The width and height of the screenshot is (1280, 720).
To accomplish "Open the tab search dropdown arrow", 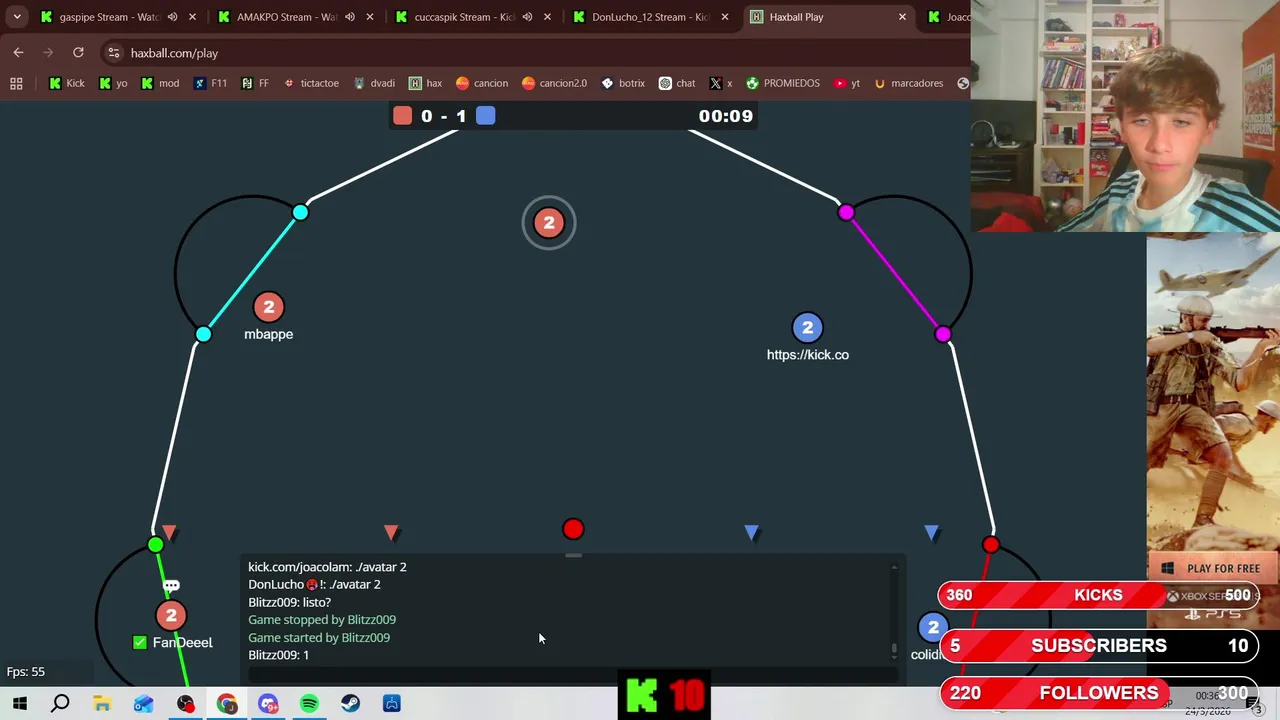I will [17, 17].
